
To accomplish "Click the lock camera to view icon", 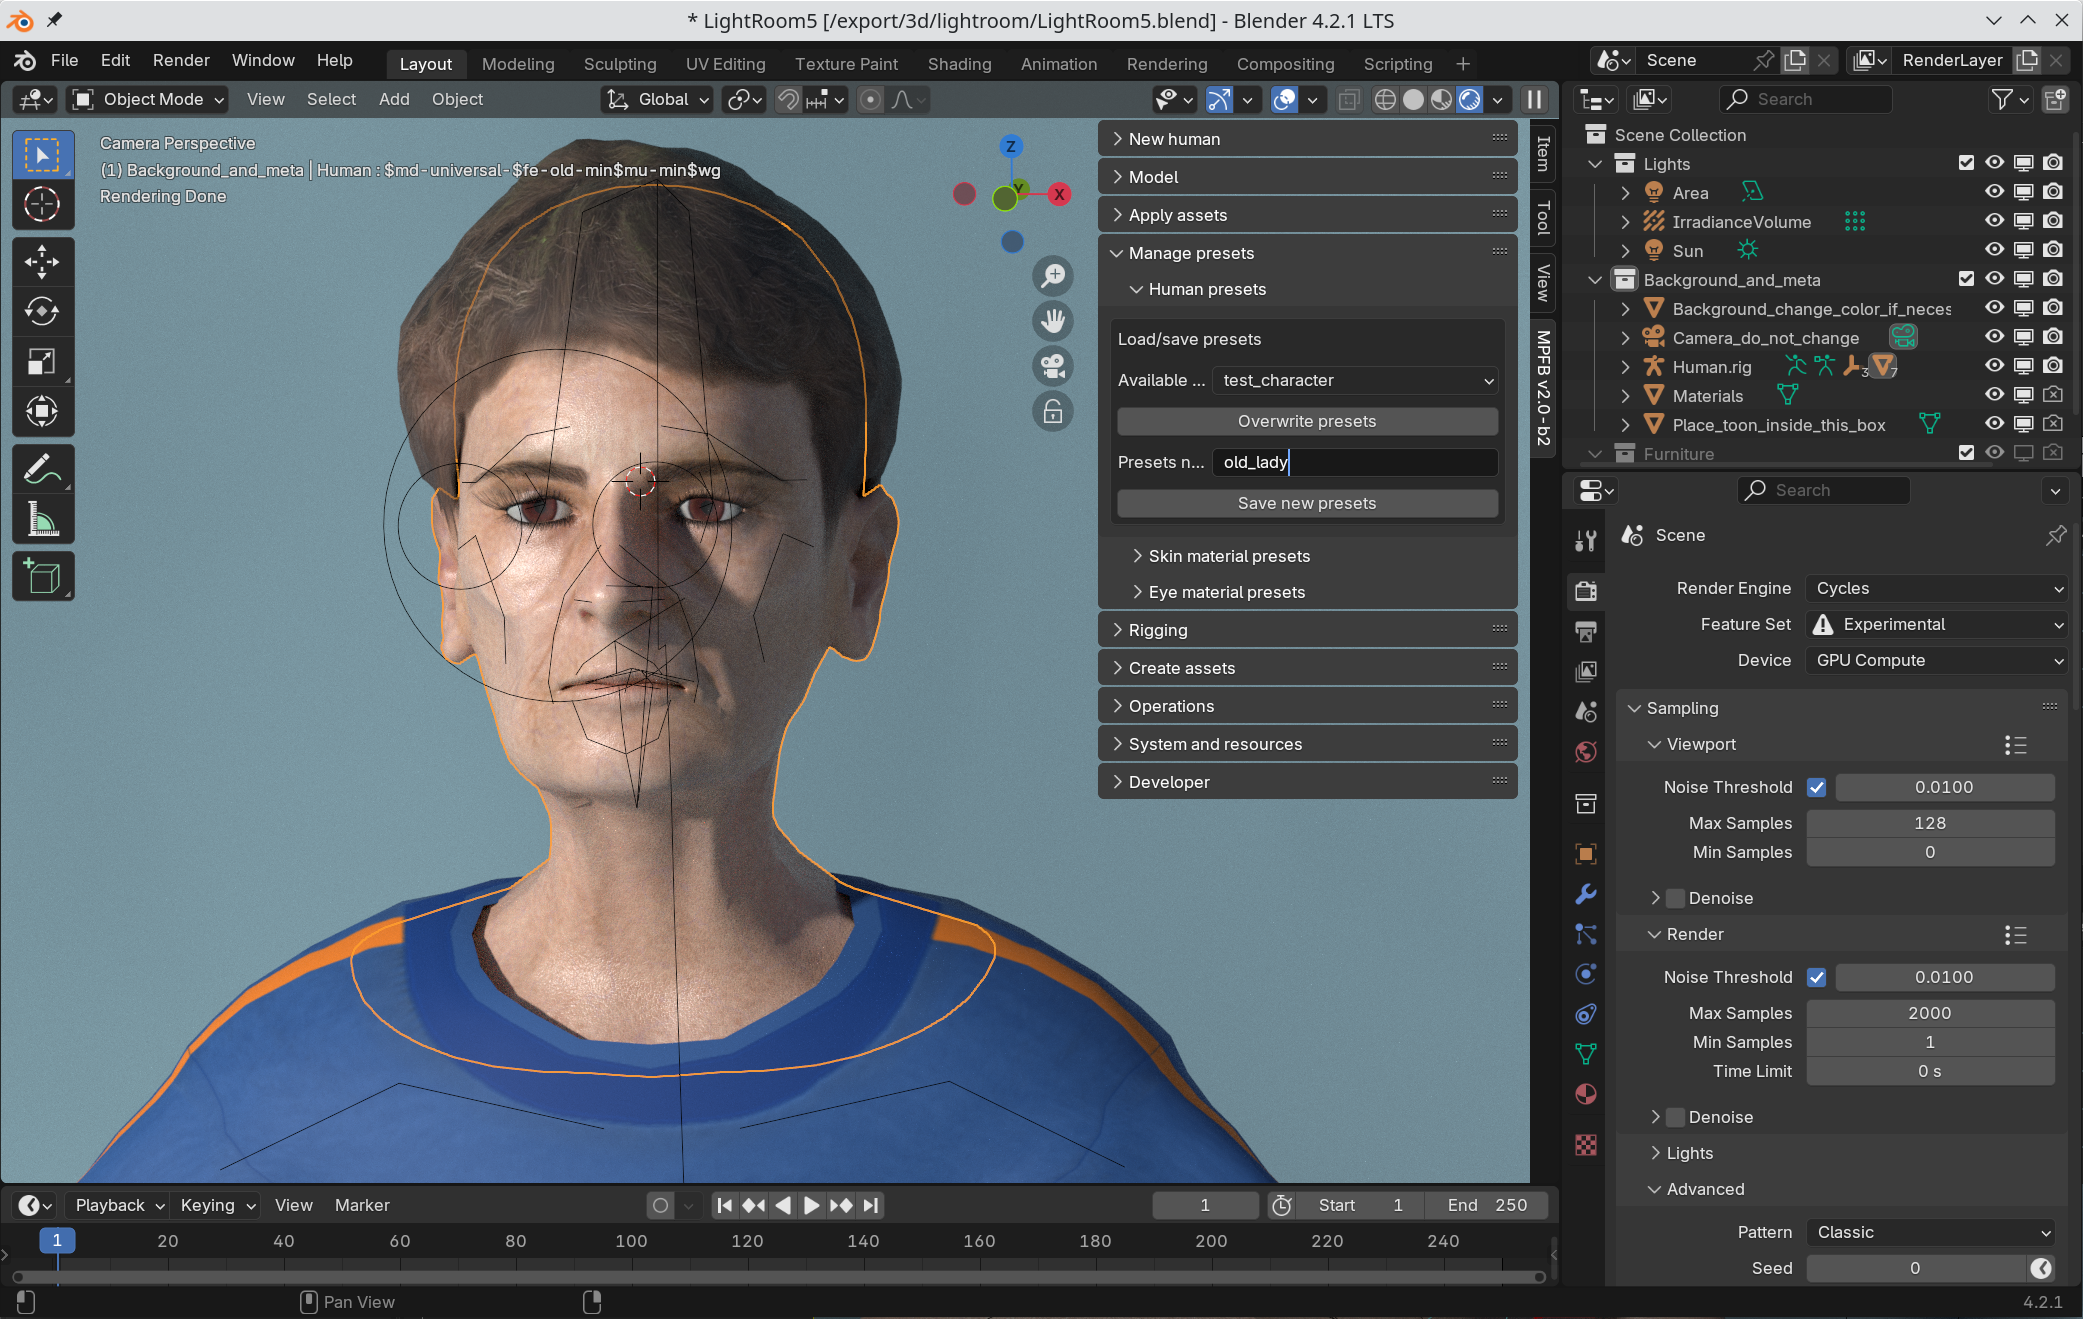I will click(x=1053, y=411).
